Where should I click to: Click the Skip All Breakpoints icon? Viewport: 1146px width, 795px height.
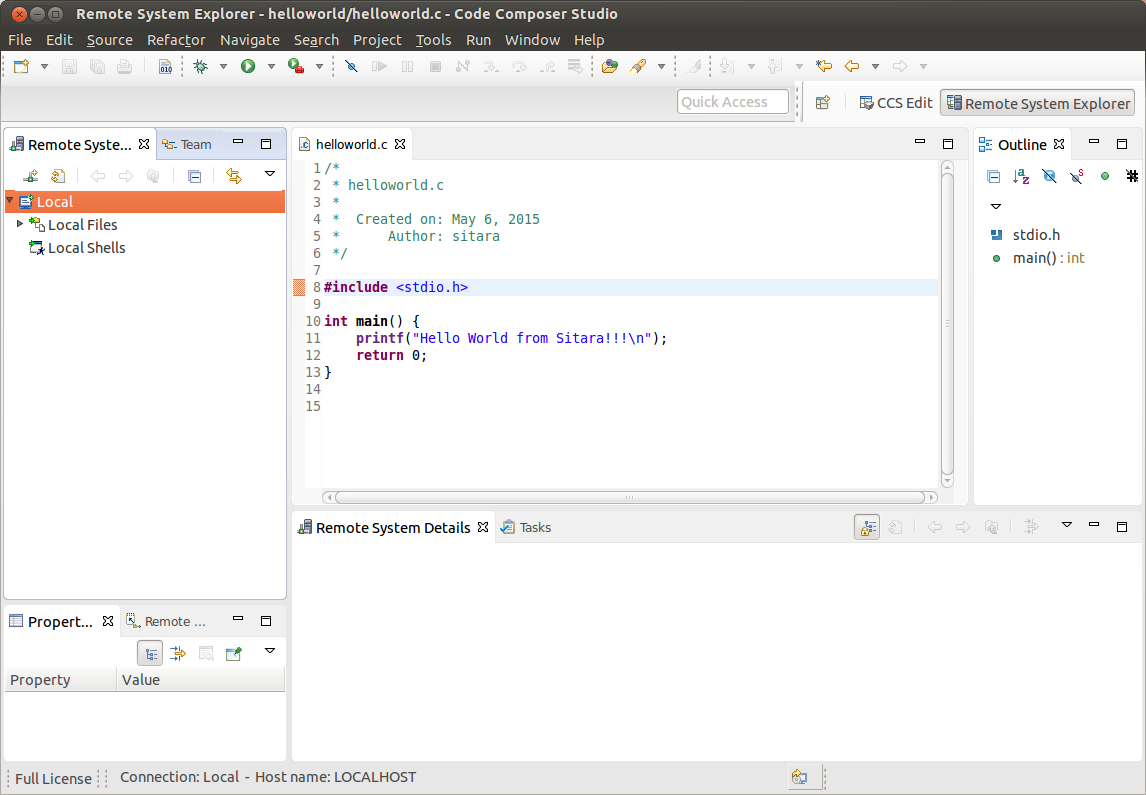coord(351,66)
